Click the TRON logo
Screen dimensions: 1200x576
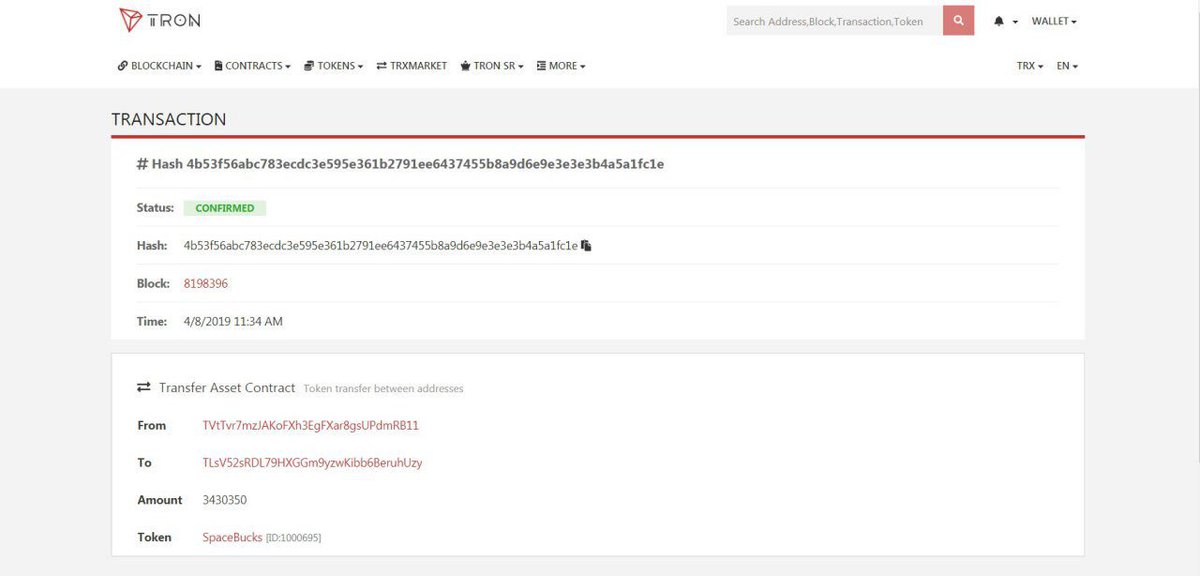coord(159,20)
